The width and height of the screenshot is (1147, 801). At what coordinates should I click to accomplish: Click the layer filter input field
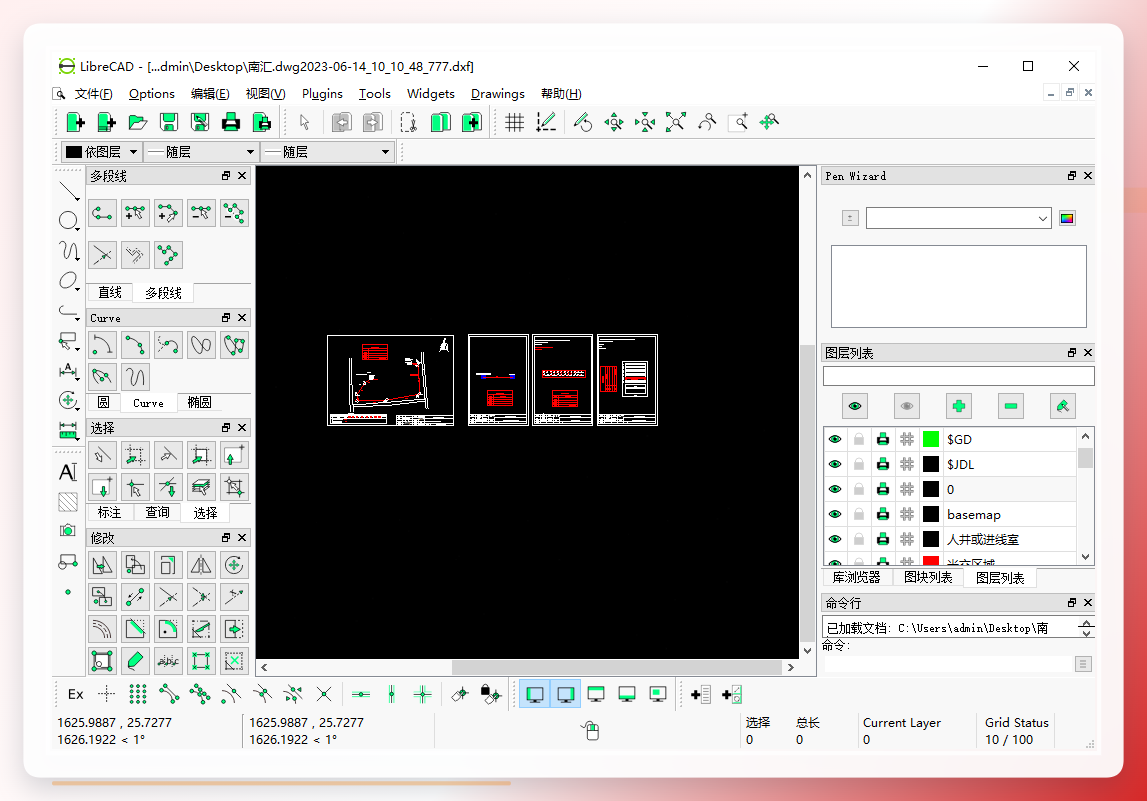pyautogui.click(x=958, y=376)
